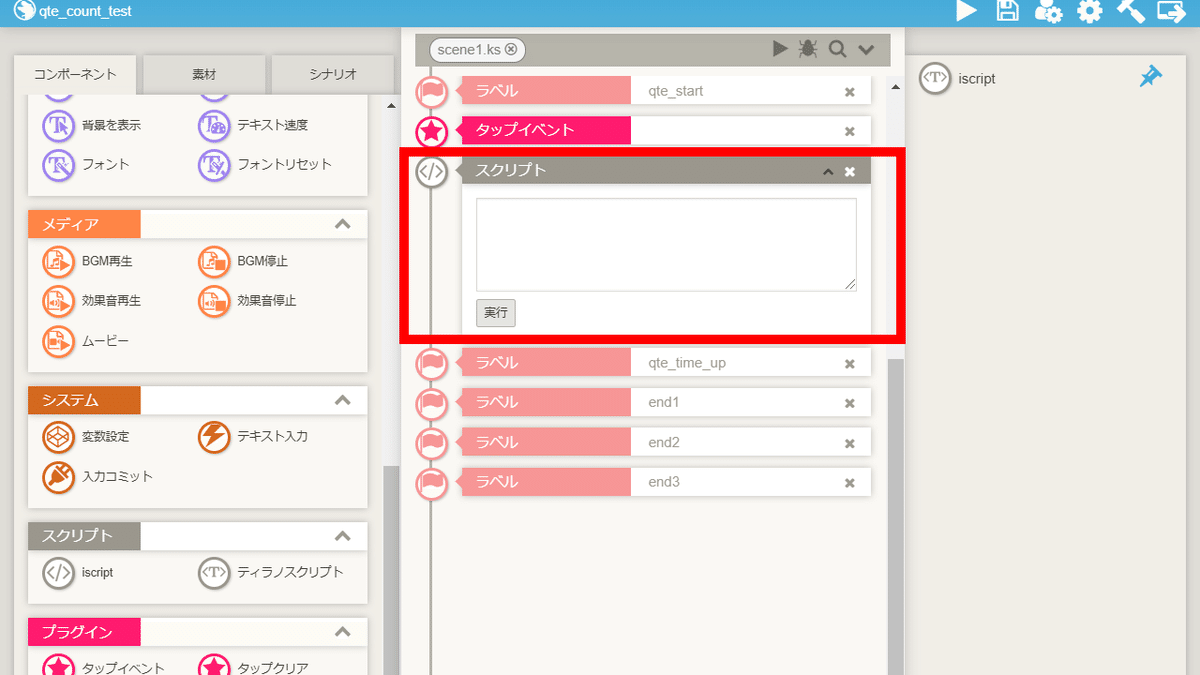Click inside the script textarea
Image resolution: width=1200 pixels, height=675 pixels.
click(x=666, y=245)
